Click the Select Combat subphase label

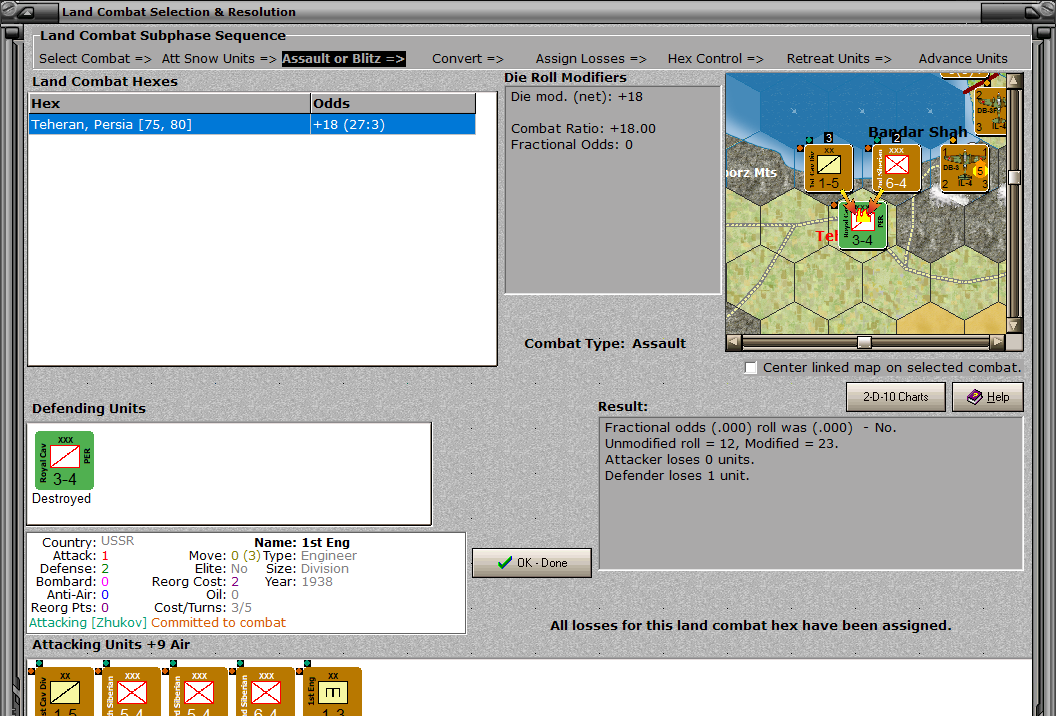click(95, 59)
